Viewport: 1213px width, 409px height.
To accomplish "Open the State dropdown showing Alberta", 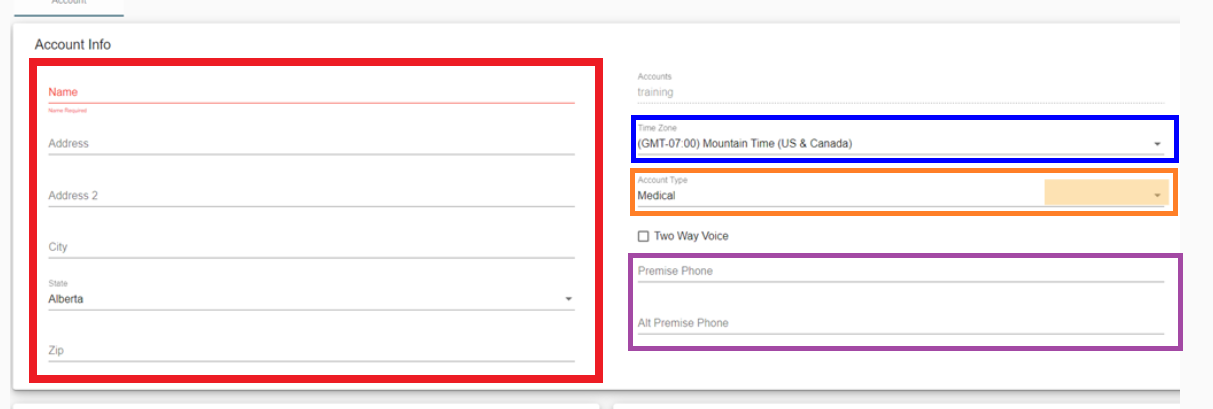I will pyautogui.click(x=300, y=298).
